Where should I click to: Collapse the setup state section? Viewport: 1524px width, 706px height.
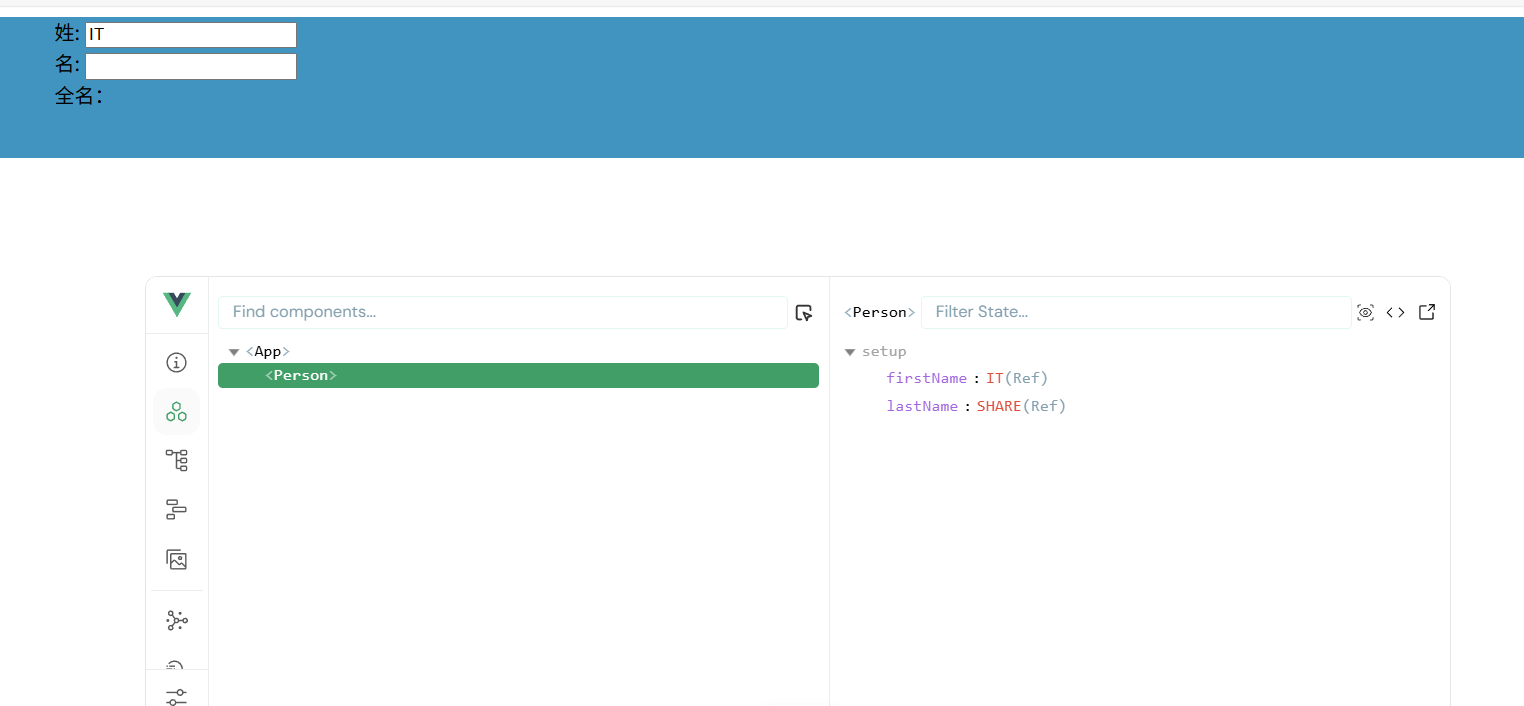850,352
